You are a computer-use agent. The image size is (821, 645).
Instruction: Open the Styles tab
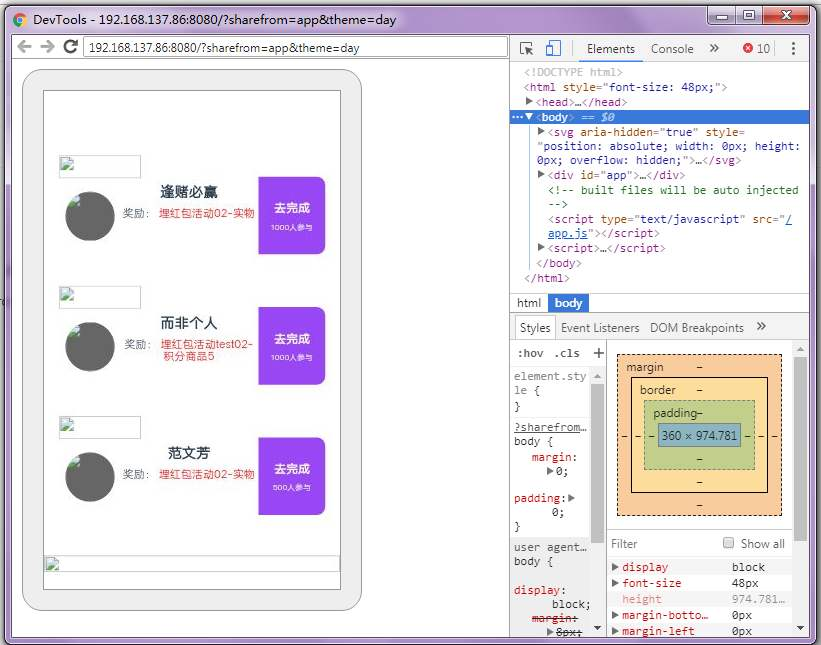[x=535, y=328]
